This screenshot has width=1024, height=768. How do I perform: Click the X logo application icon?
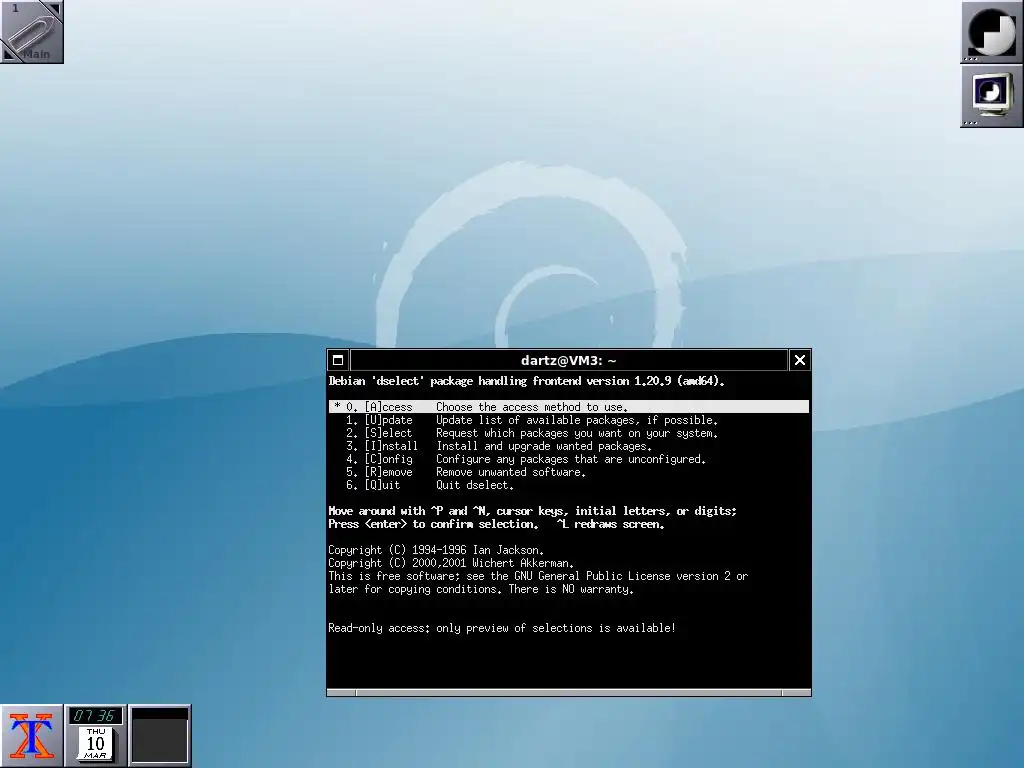31,735
